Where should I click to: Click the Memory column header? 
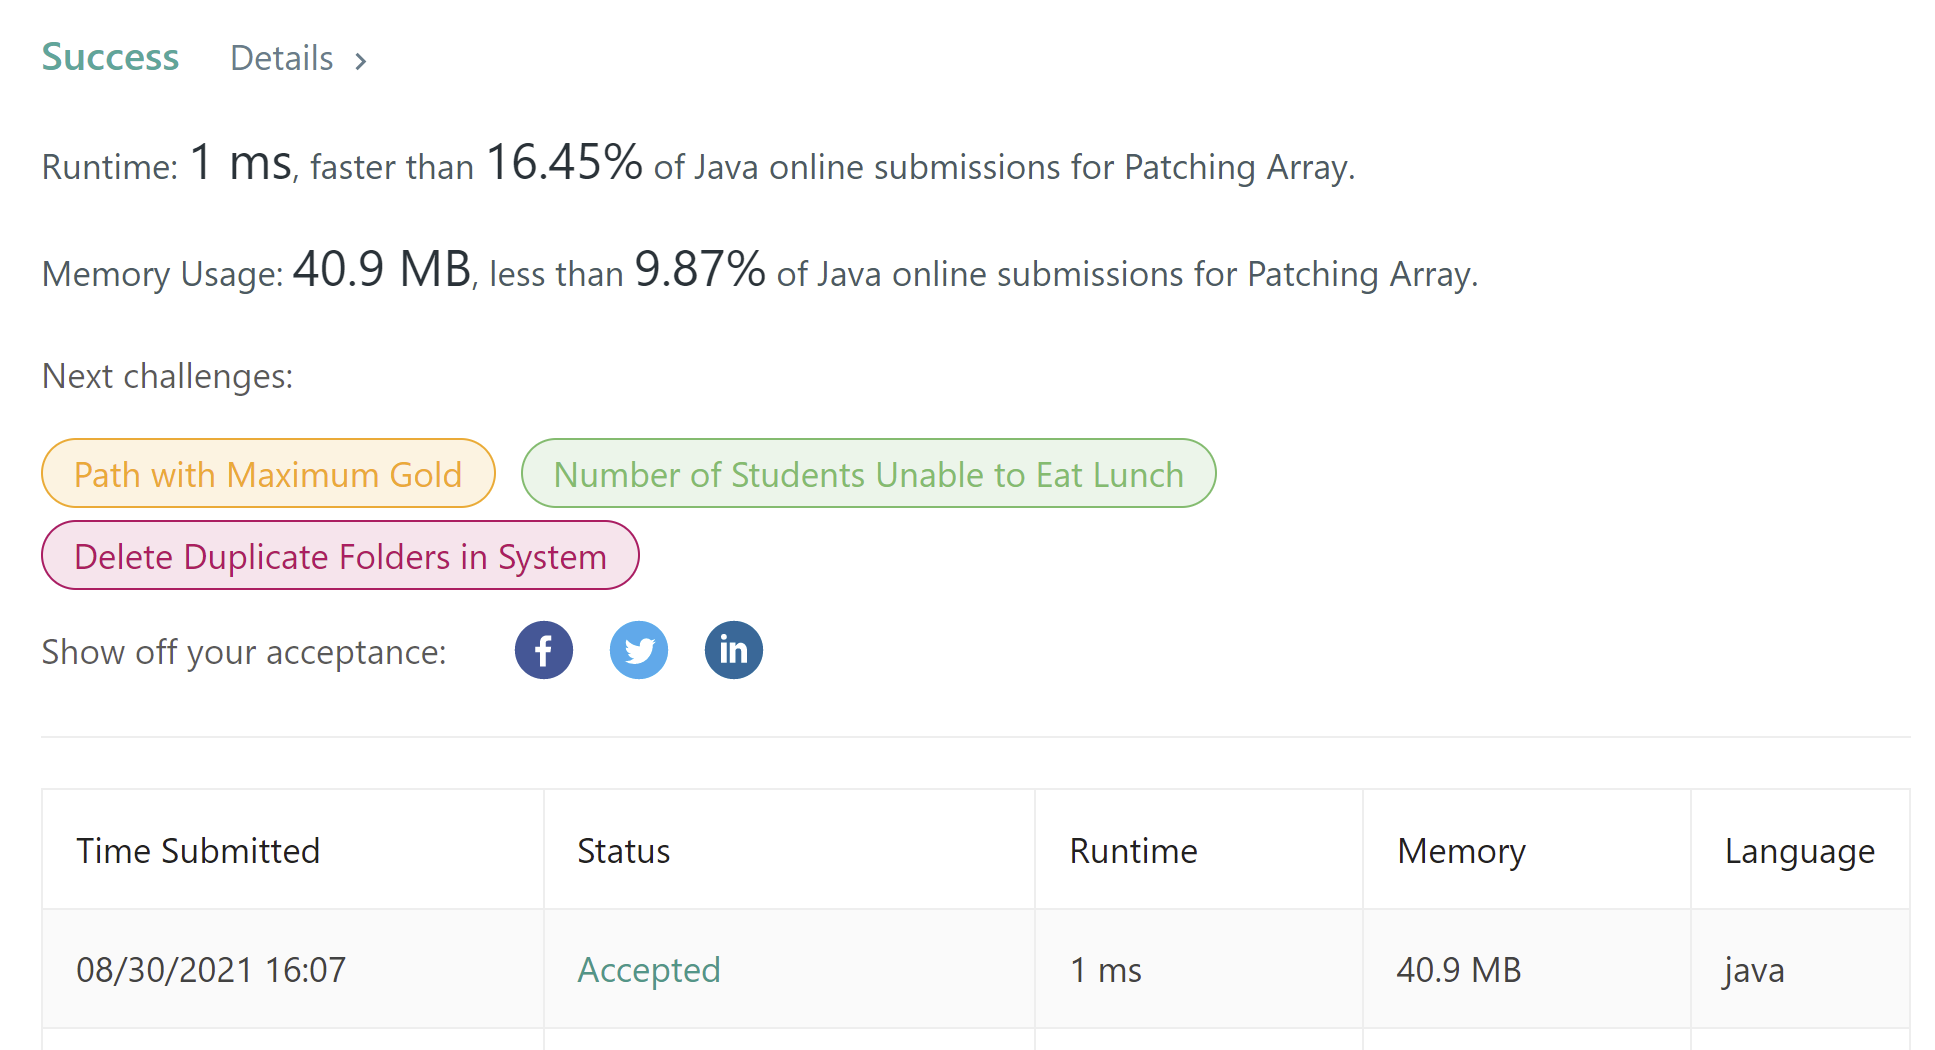1461,852
